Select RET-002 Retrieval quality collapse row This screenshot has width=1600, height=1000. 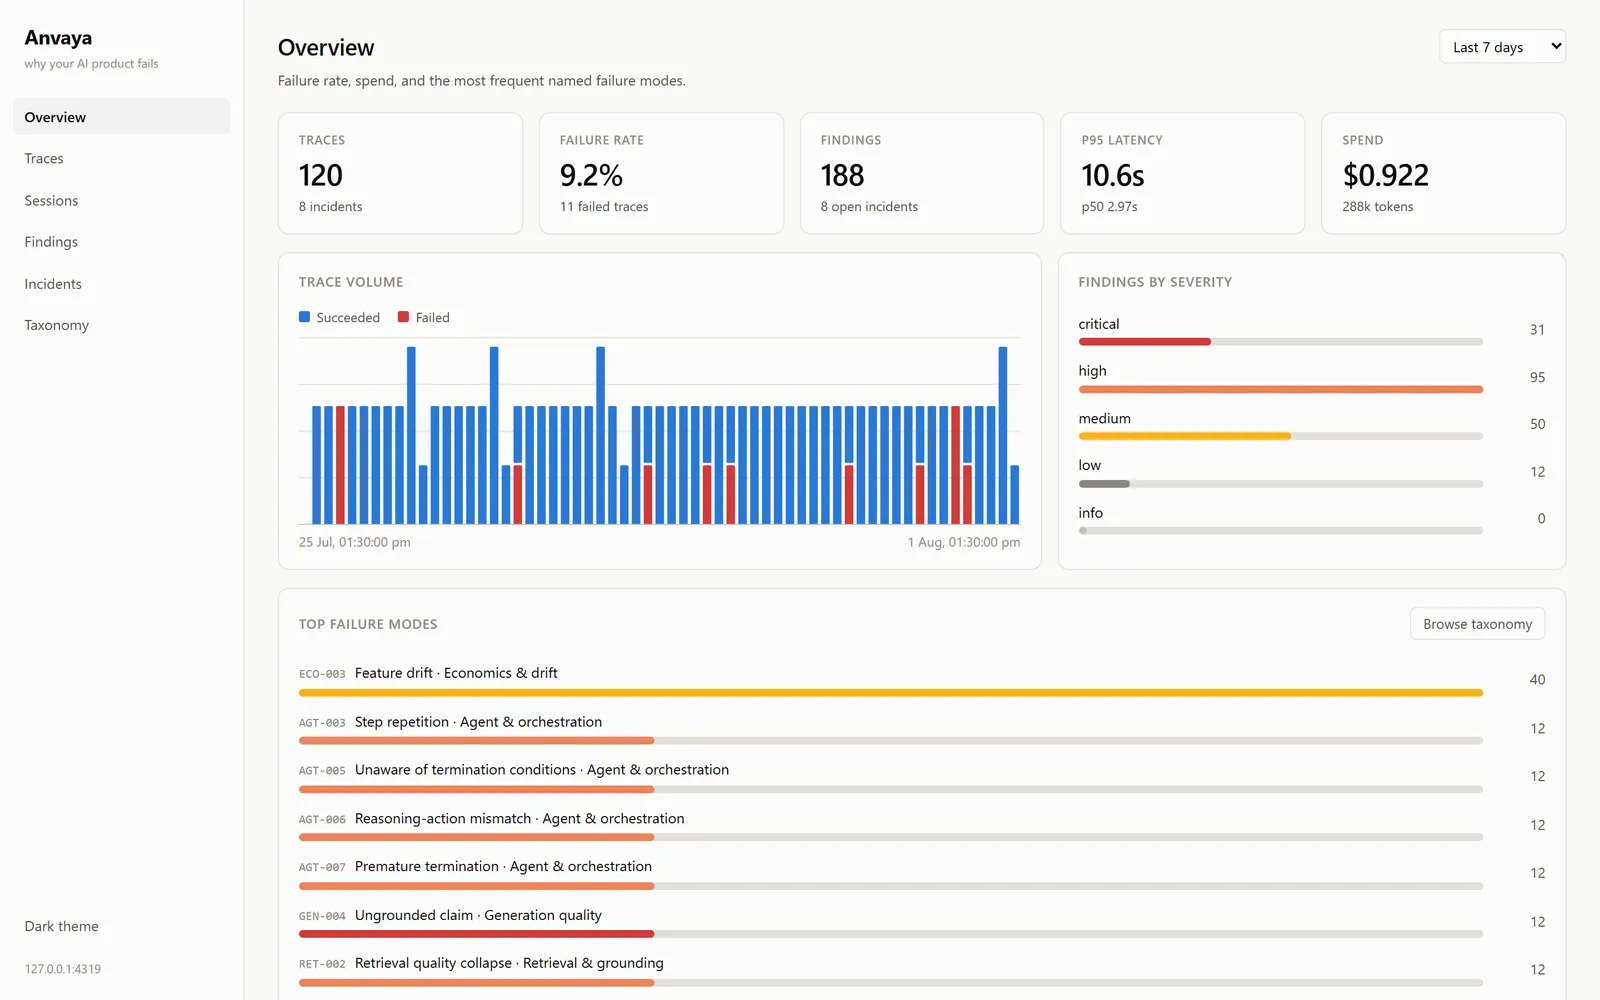(x=922, y=972)
